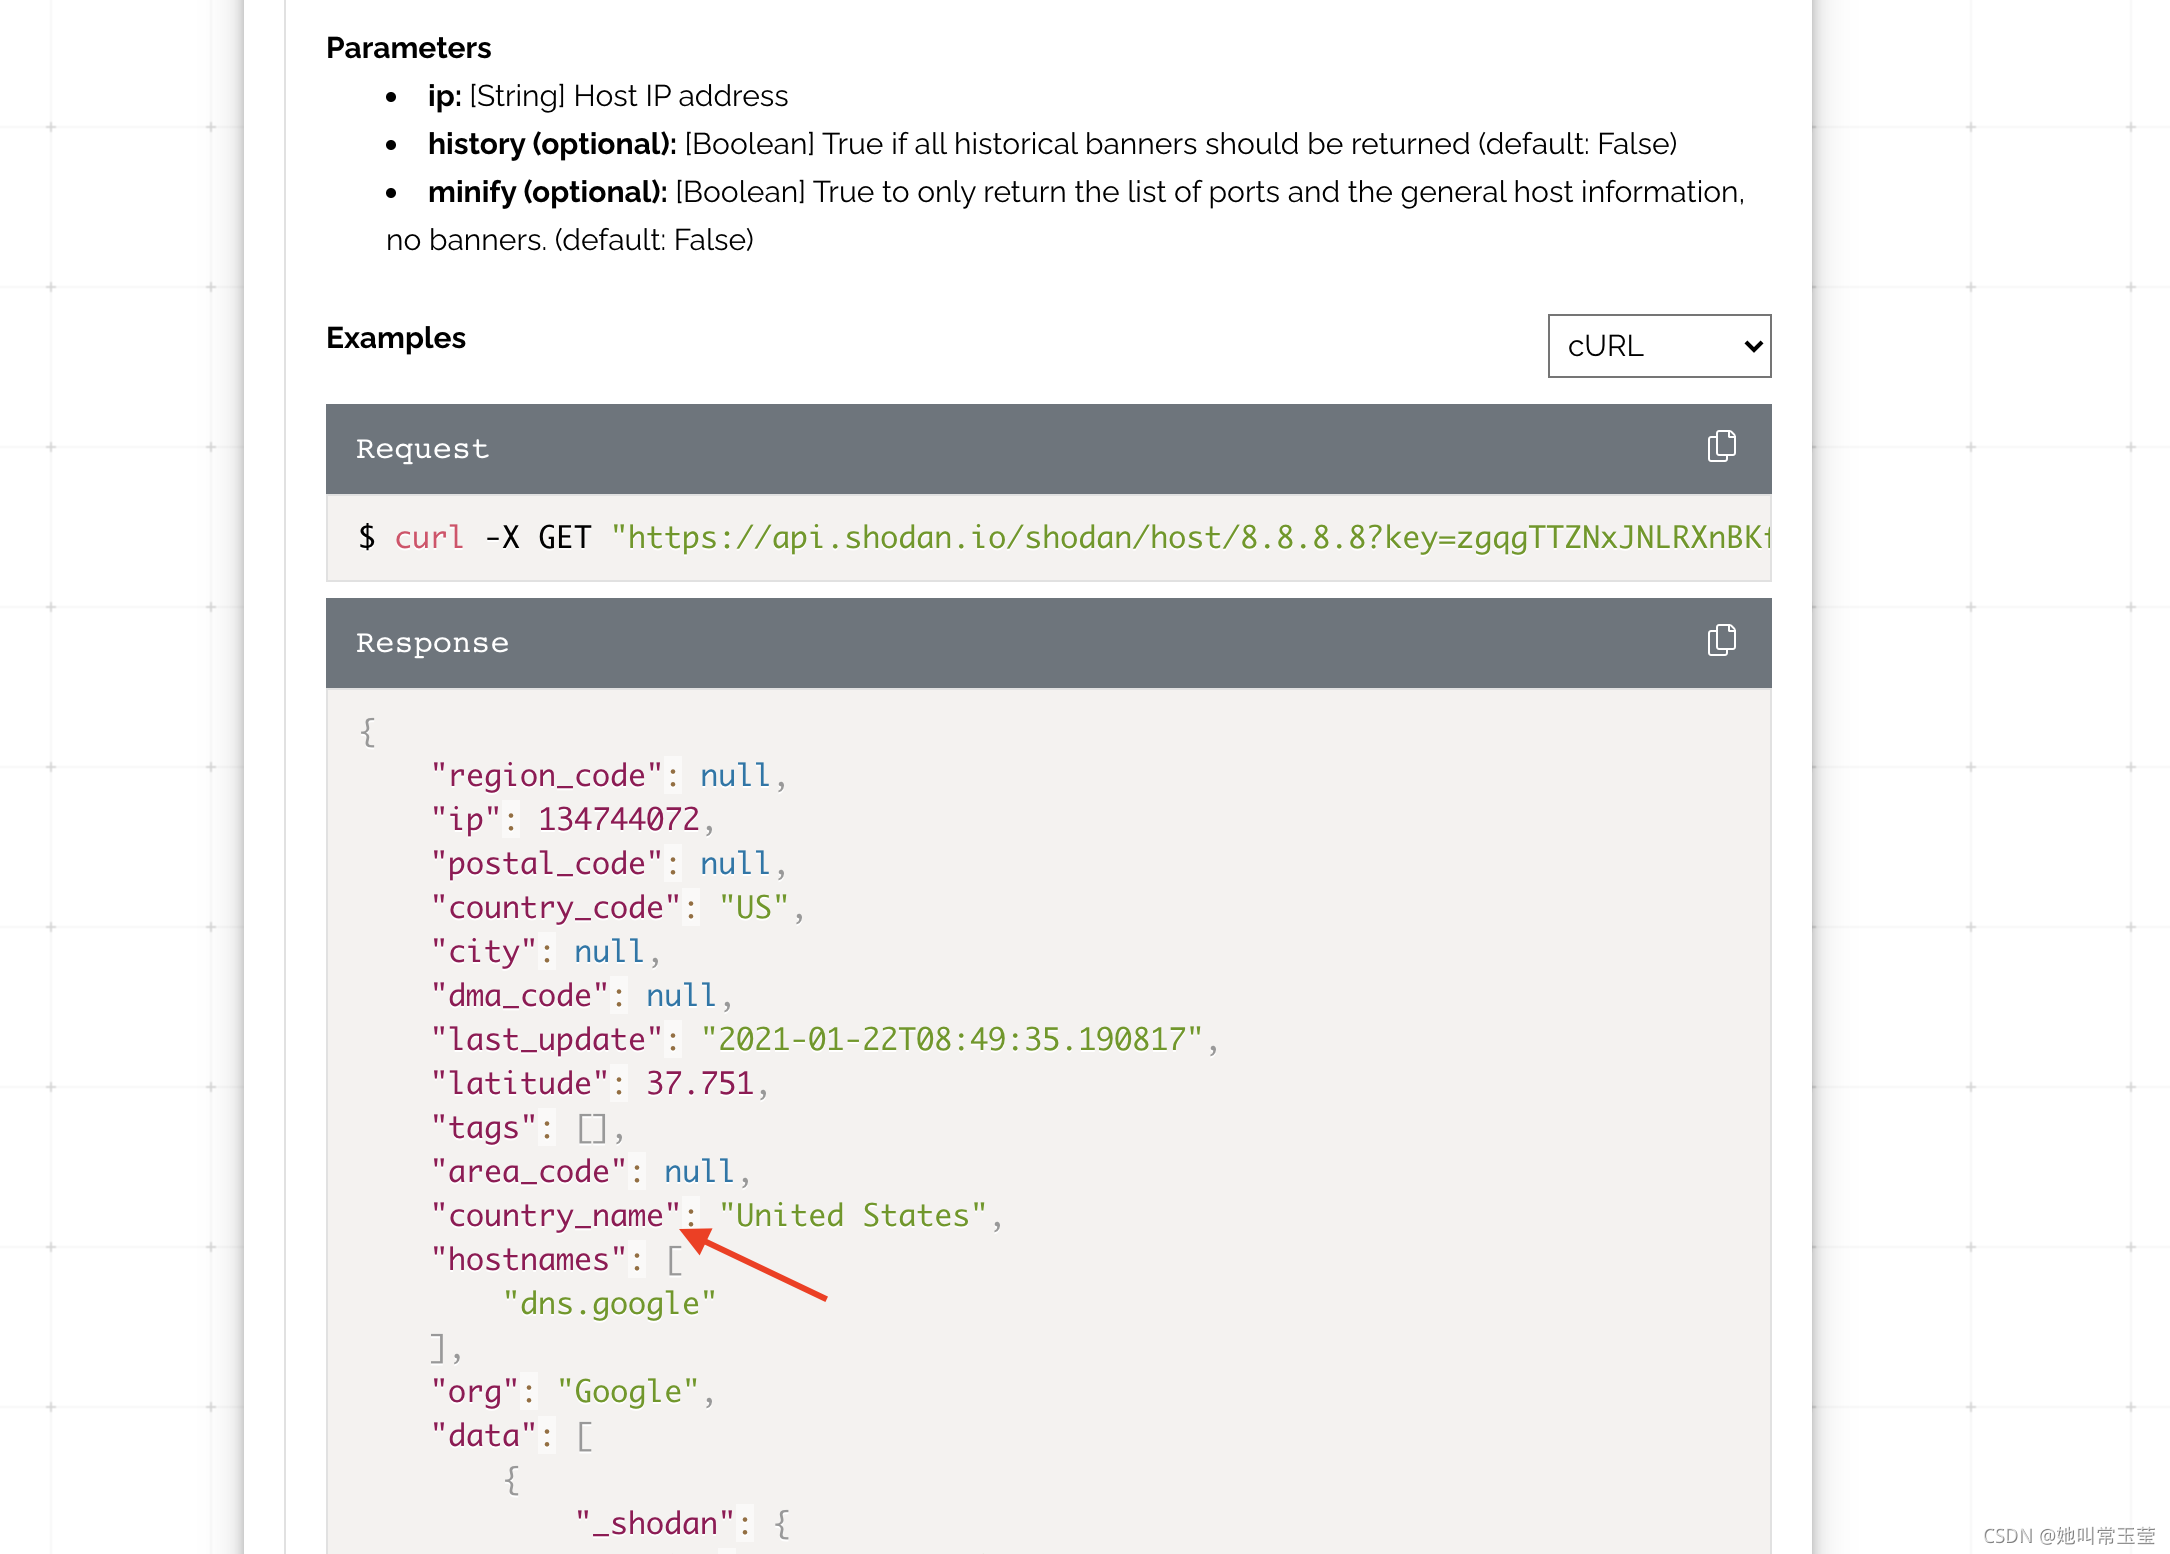This screenshot has height=1554, width=2170.
Task: Click the "region_code" key line
Action: [609, 775]
